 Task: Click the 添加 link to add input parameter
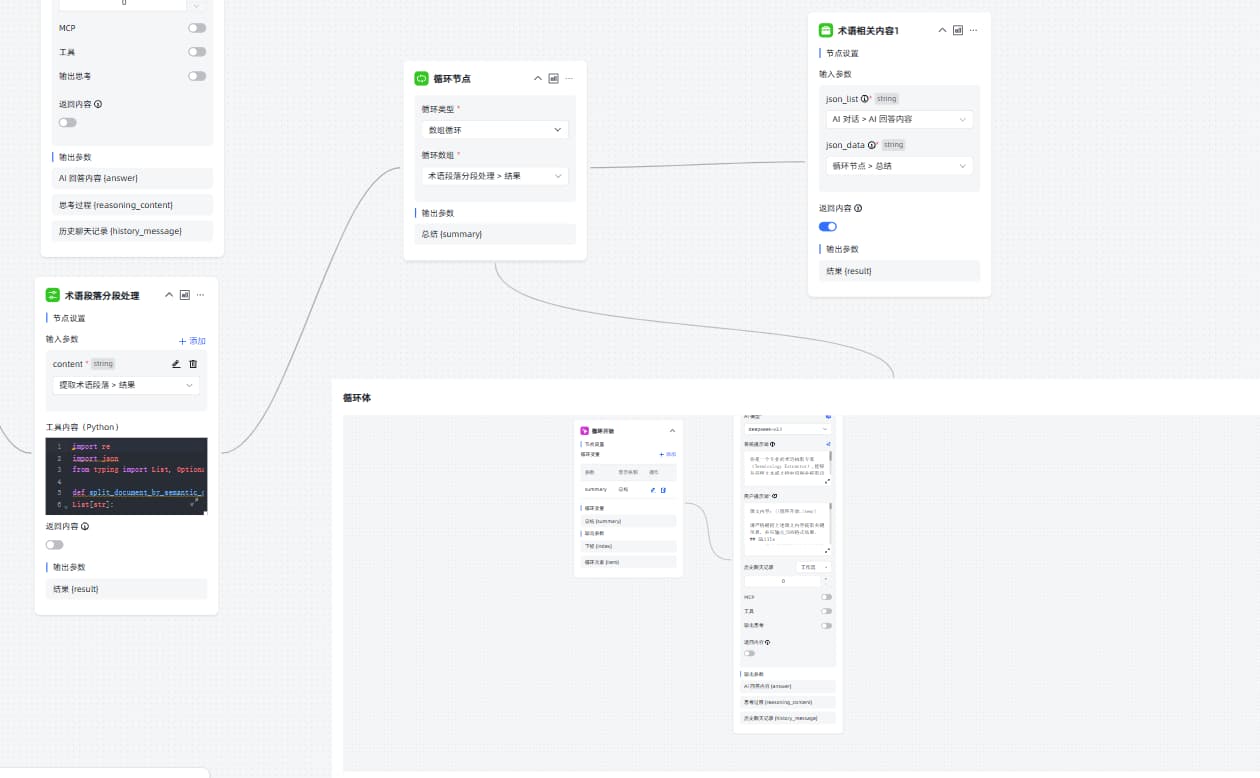(192, 341)
